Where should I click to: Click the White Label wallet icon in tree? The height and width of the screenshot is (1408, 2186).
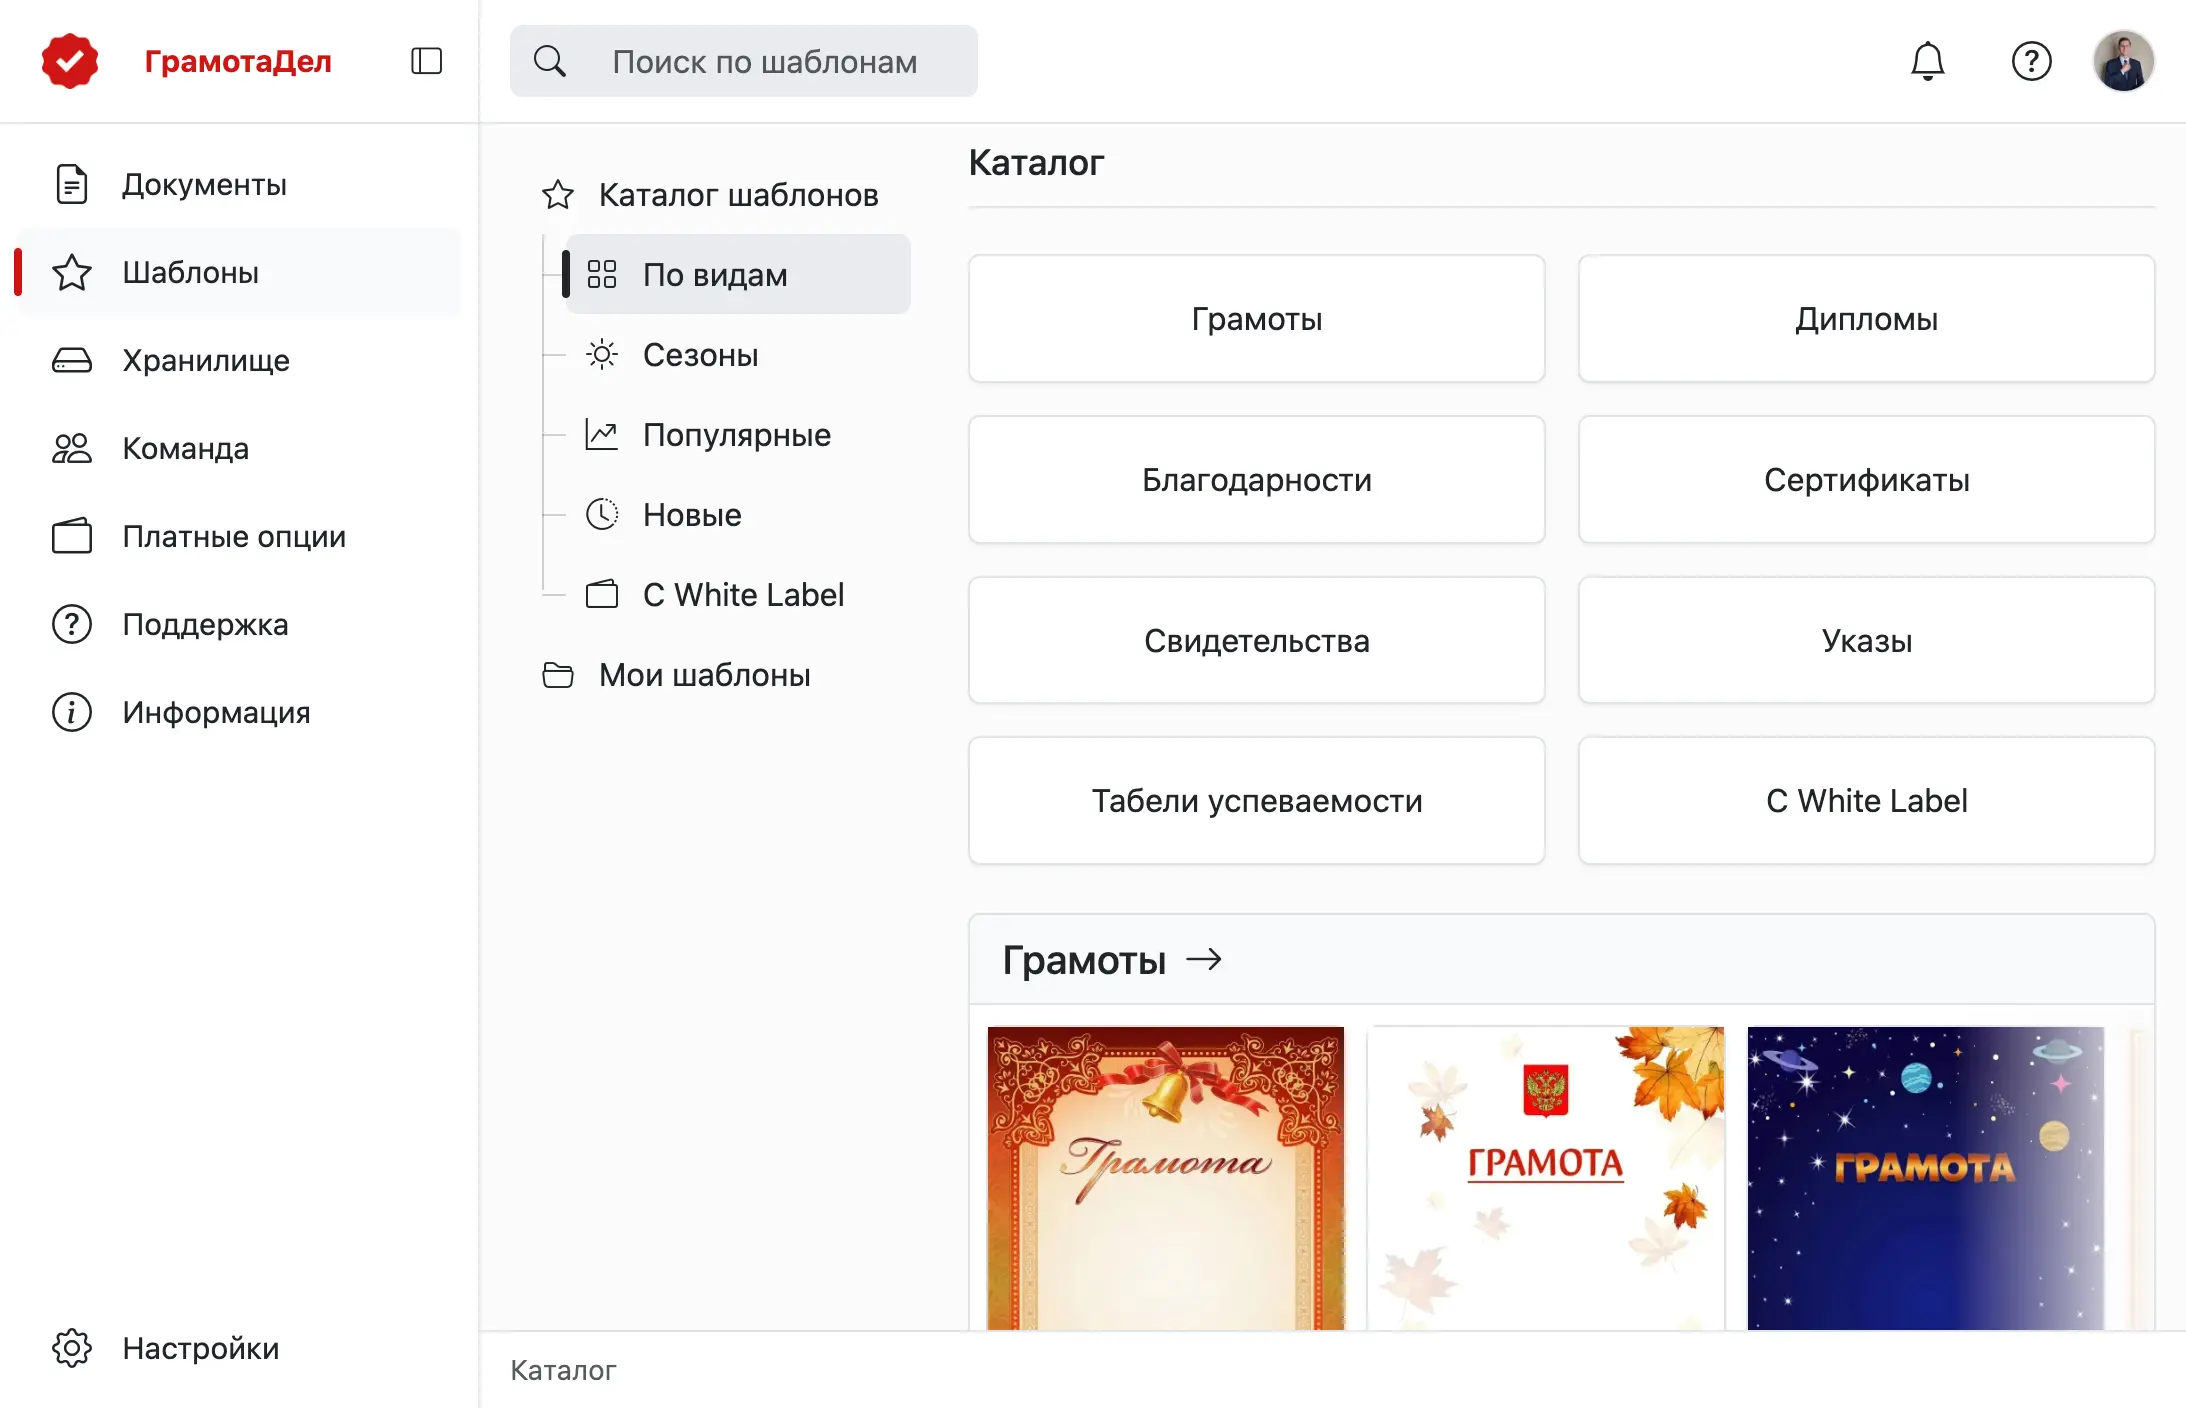602,594
